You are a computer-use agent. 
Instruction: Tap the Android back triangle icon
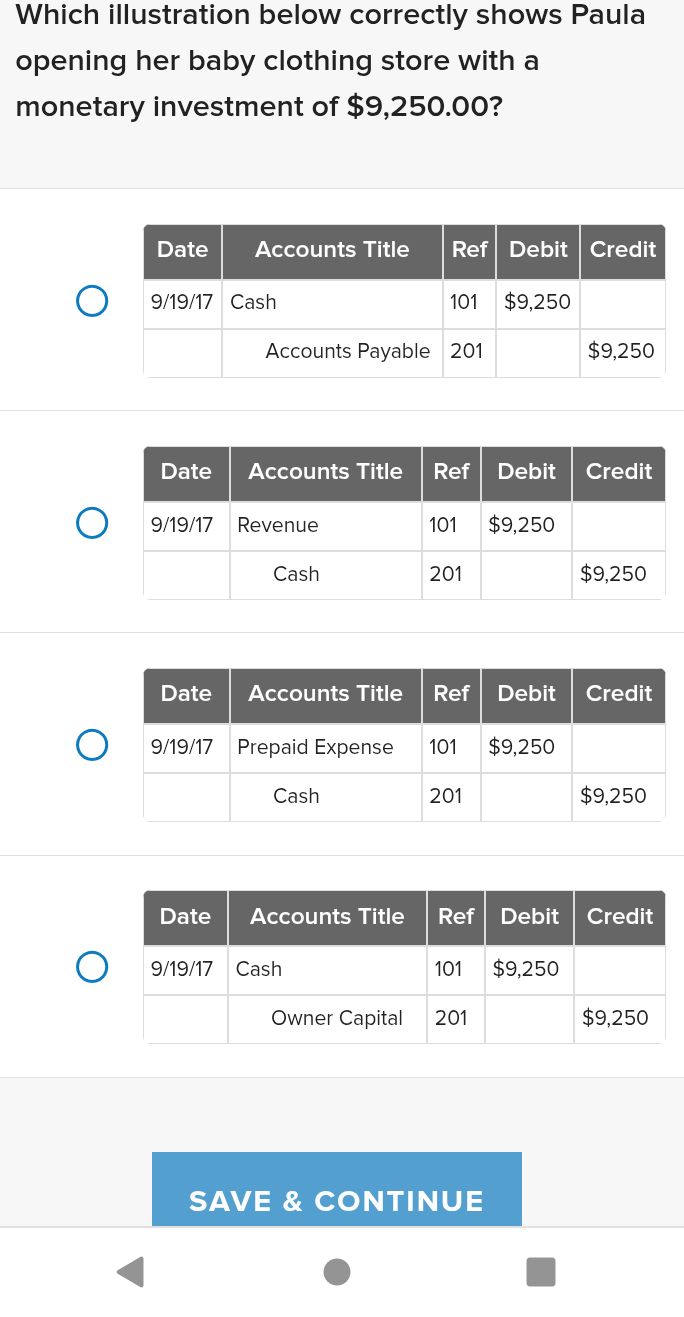[x=131, y=1271]
